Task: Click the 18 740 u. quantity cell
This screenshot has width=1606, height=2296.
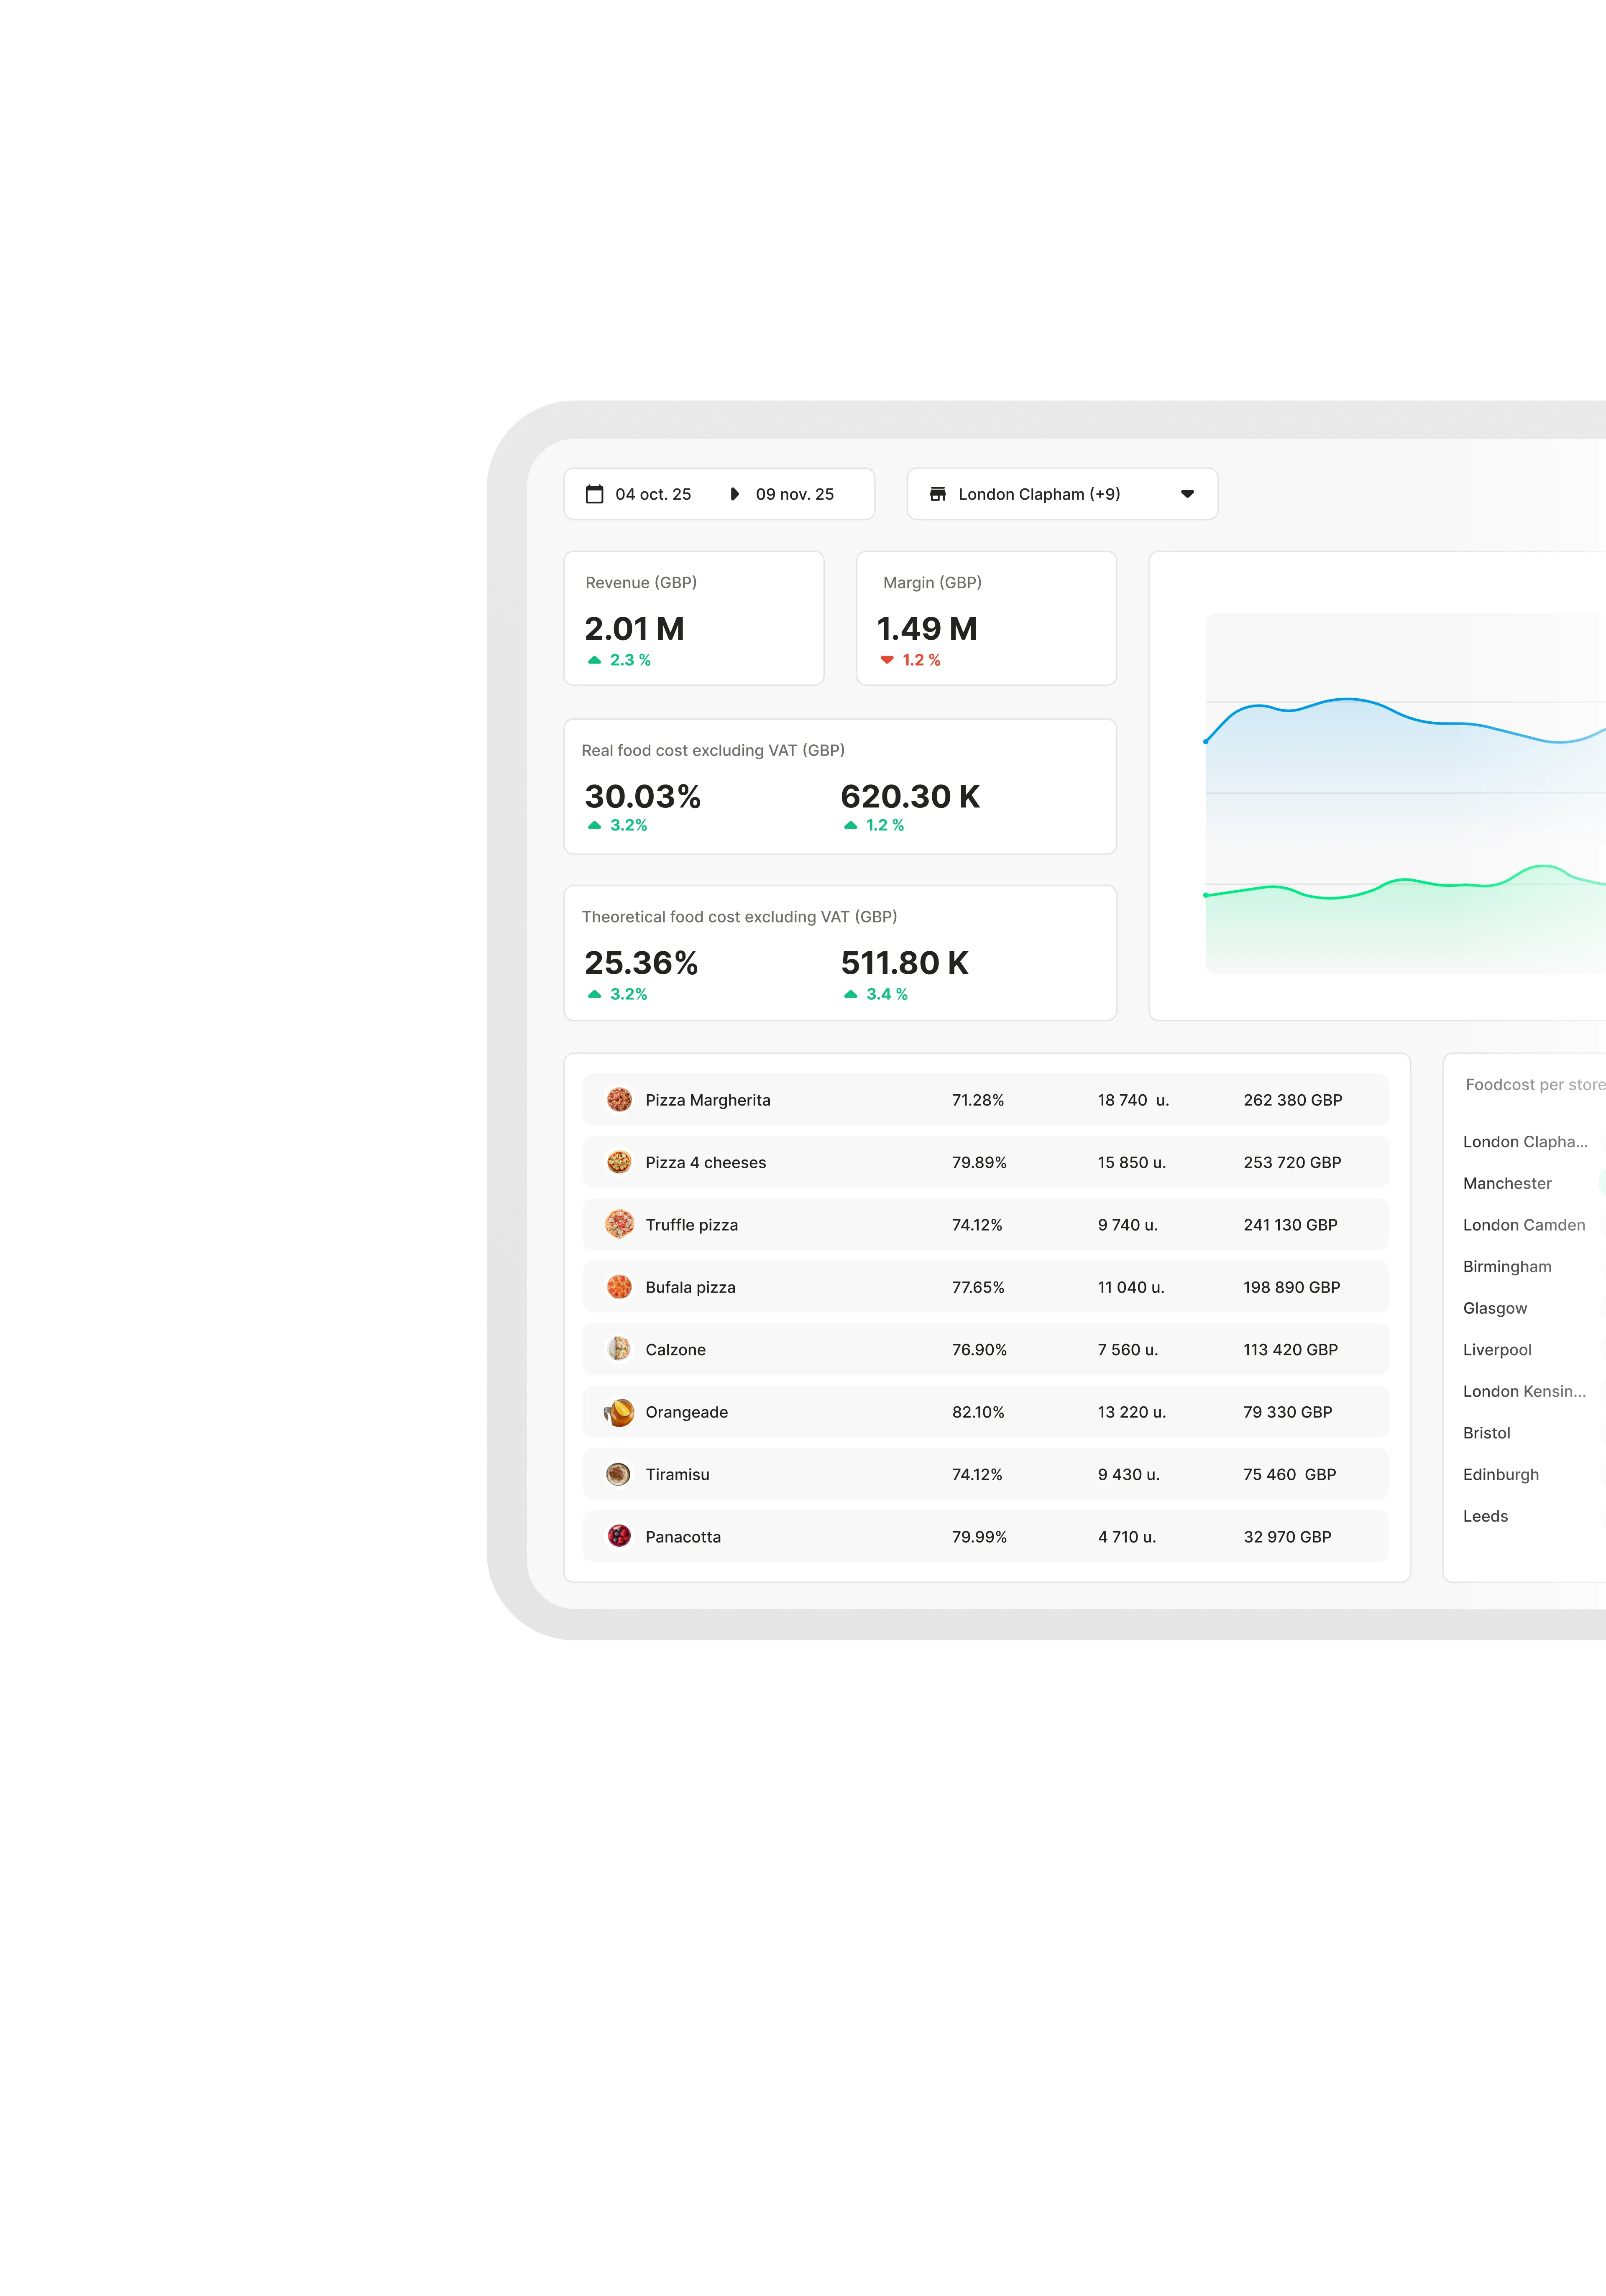Action: click(1133, 1100)
